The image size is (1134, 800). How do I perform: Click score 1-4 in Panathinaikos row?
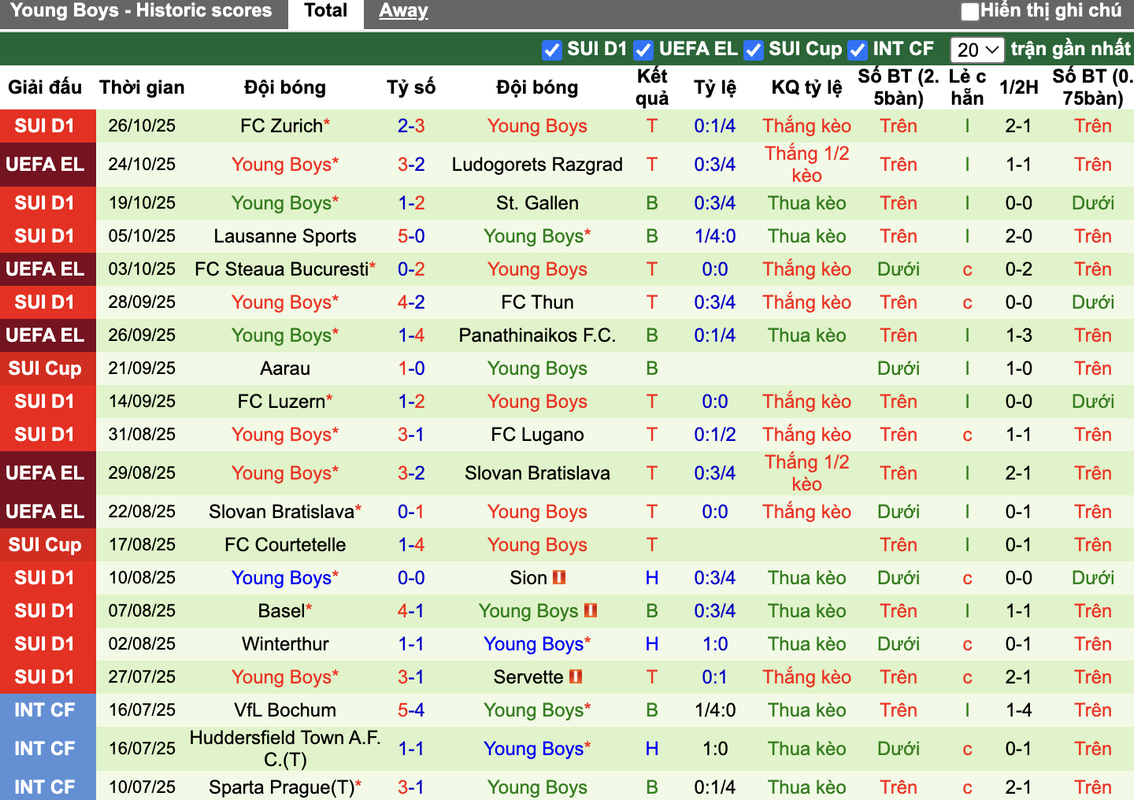tap(411, 335)
